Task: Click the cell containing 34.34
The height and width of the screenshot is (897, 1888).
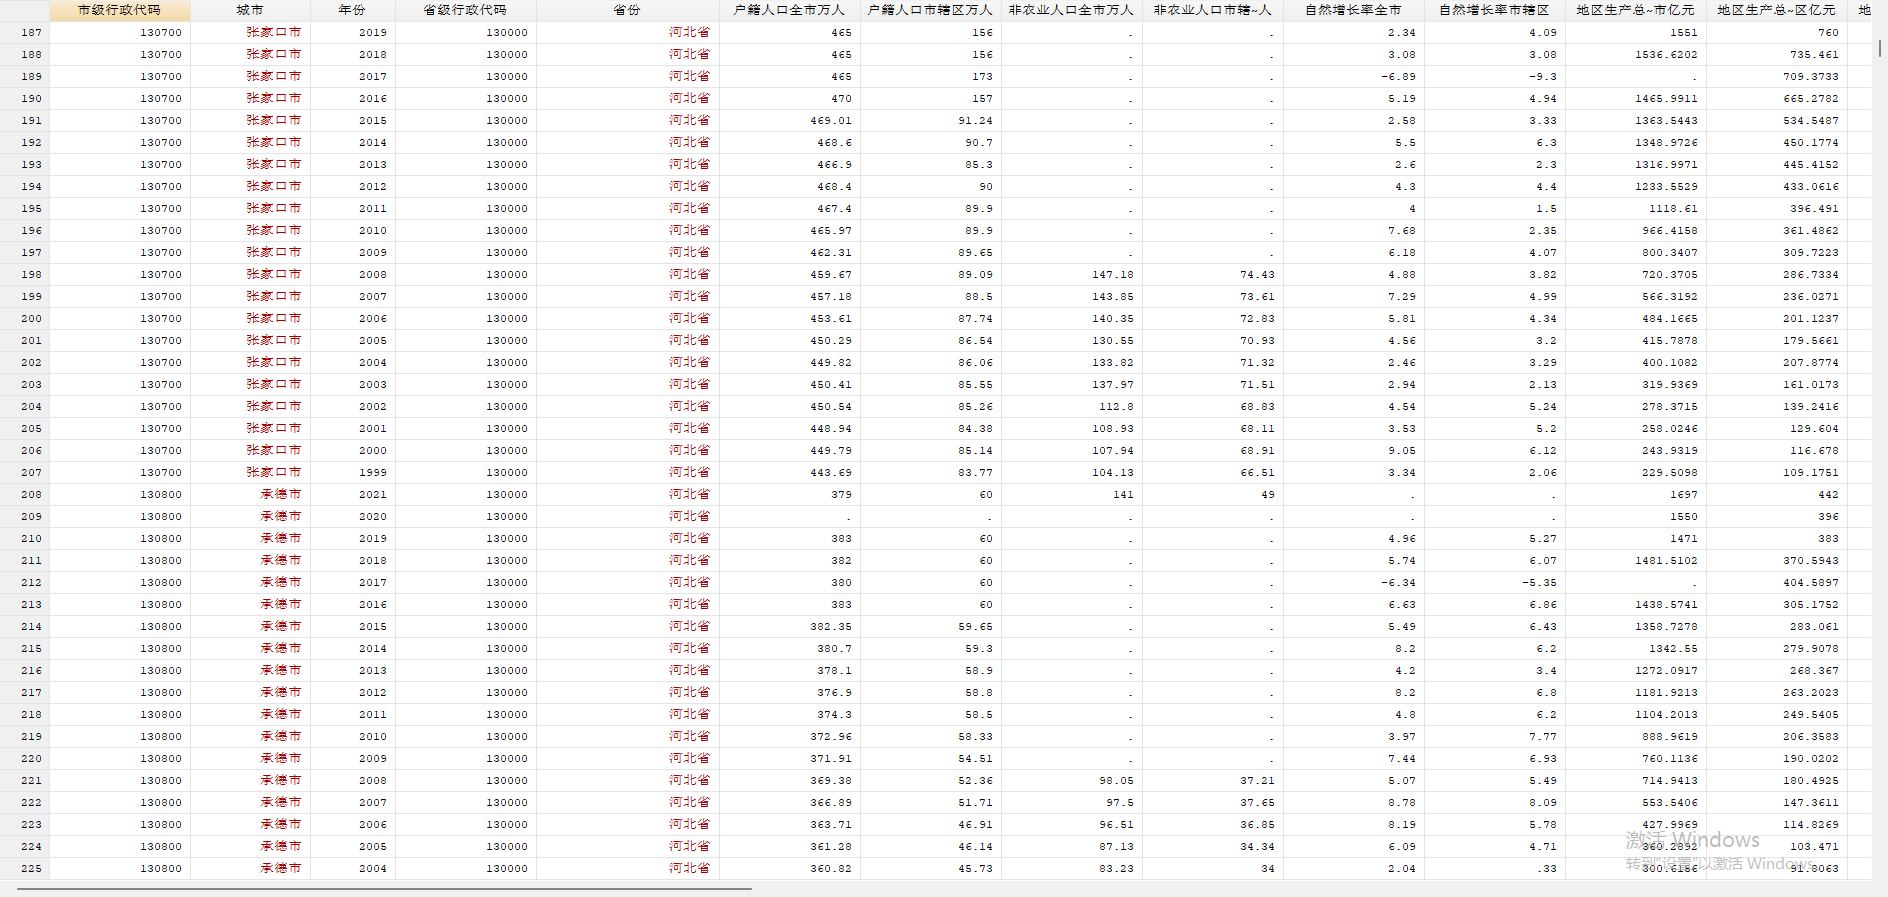Action: point(1212,847)
